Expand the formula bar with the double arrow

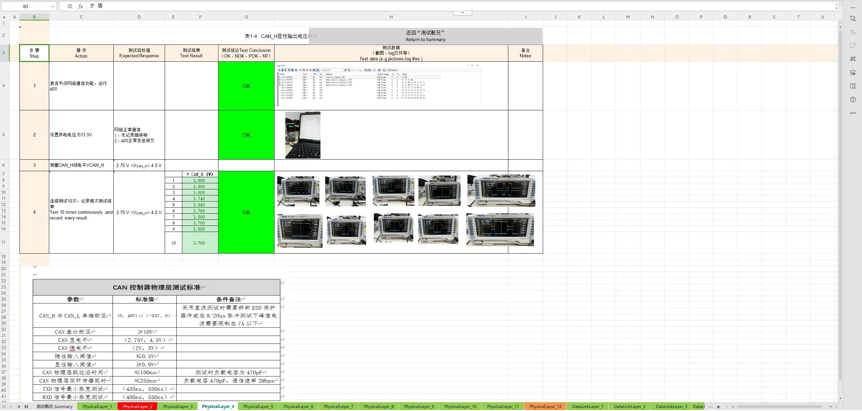pyautogui.click(x=836, y=6)
